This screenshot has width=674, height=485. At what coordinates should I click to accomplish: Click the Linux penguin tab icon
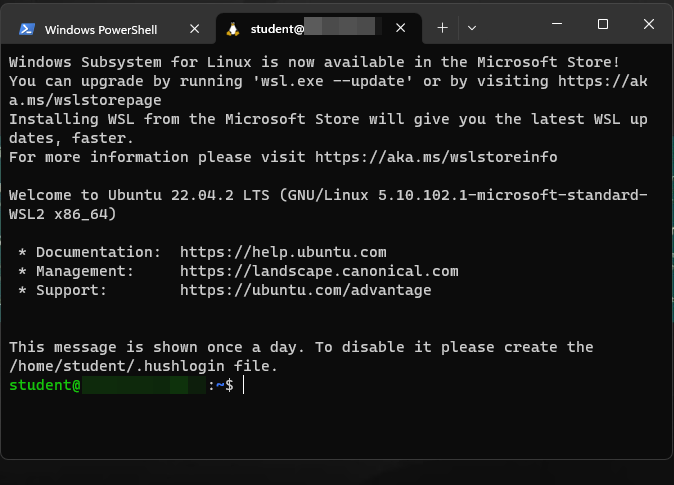click(x=233, y=29)
